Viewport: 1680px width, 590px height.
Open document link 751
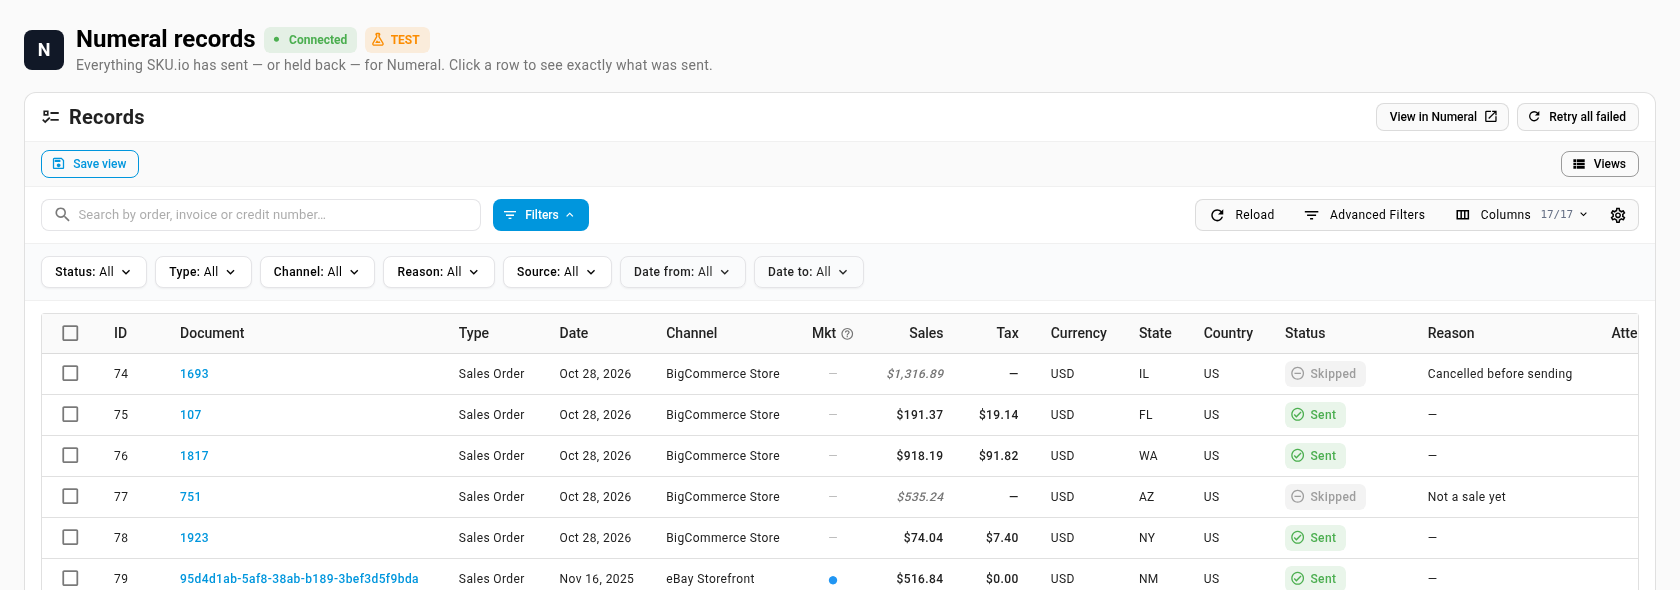click(x=191, y=497)
